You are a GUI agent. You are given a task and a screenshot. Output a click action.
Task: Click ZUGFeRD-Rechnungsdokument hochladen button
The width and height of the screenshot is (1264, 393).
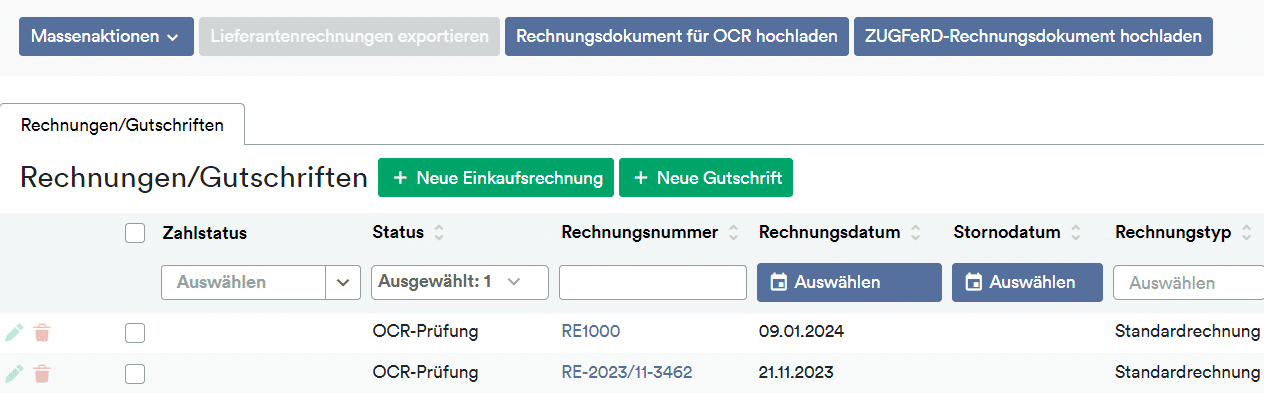[x=1033, y=36]
